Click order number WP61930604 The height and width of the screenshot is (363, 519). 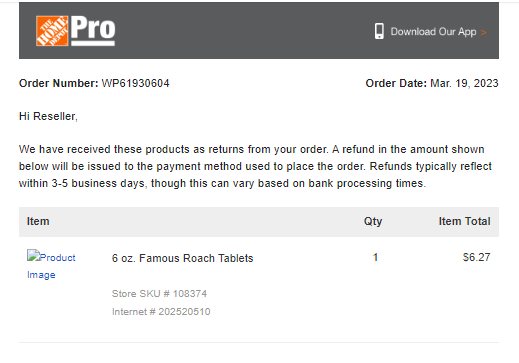pos(135,83)
